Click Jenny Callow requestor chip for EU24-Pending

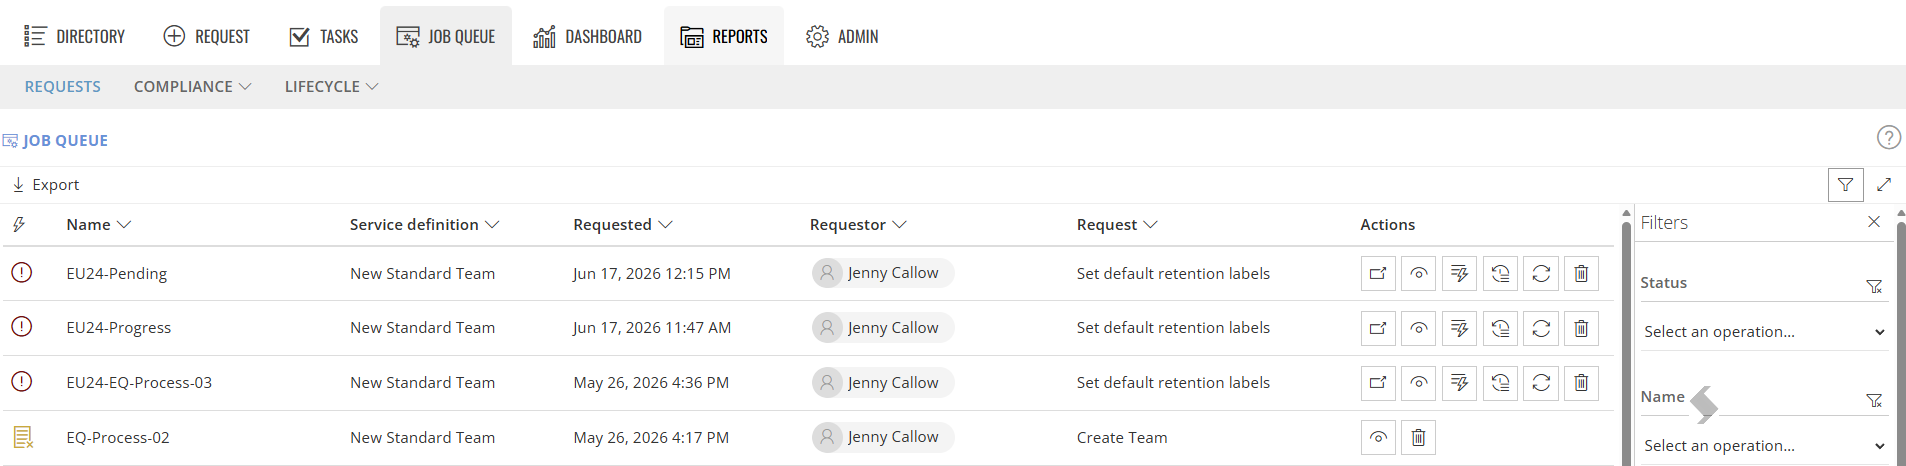pyautogui.click(x=883, y=273)
